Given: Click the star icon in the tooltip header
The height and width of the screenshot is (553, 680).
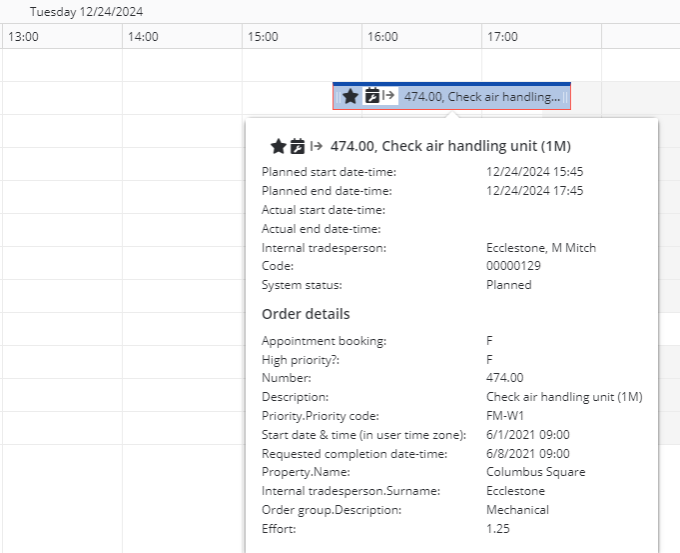Looking at the screenshot, I should click(278, 147).
